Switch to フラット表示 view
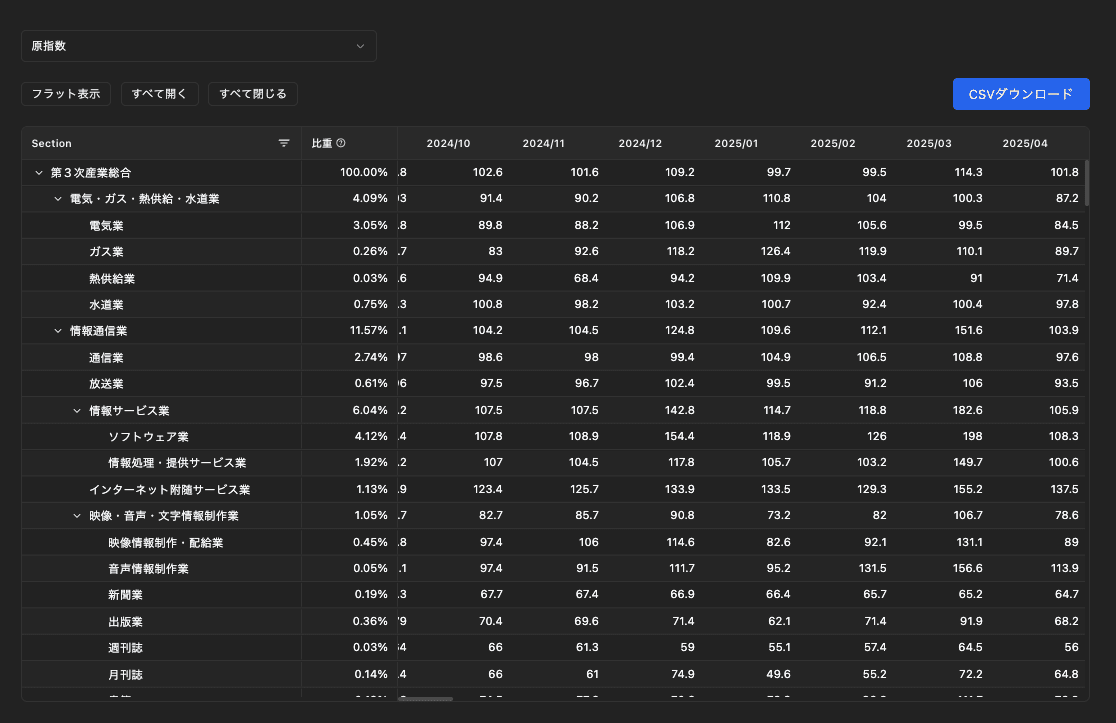1116x723 pixels. [66, 94]
